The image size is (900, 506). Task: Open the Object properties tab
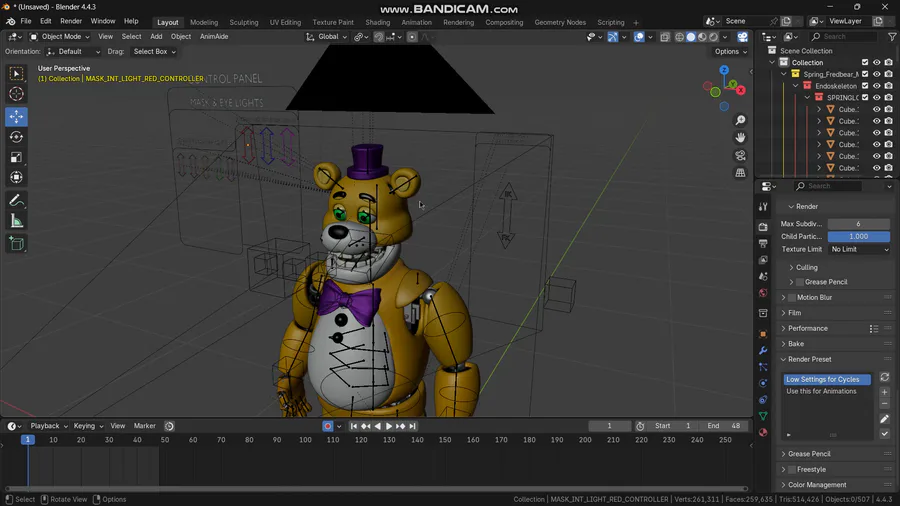click(x=763, y=334)
